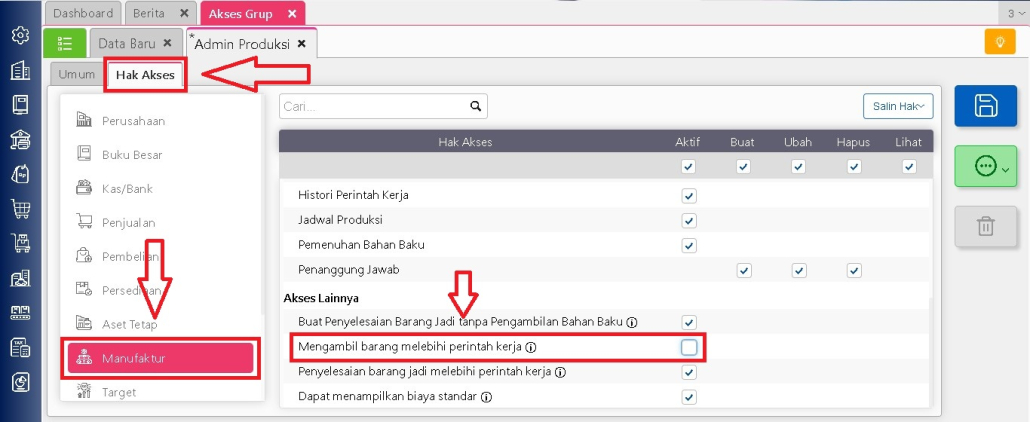Open the green list view icon
The width and height of the screenshot is (1030, 422).
65,43
